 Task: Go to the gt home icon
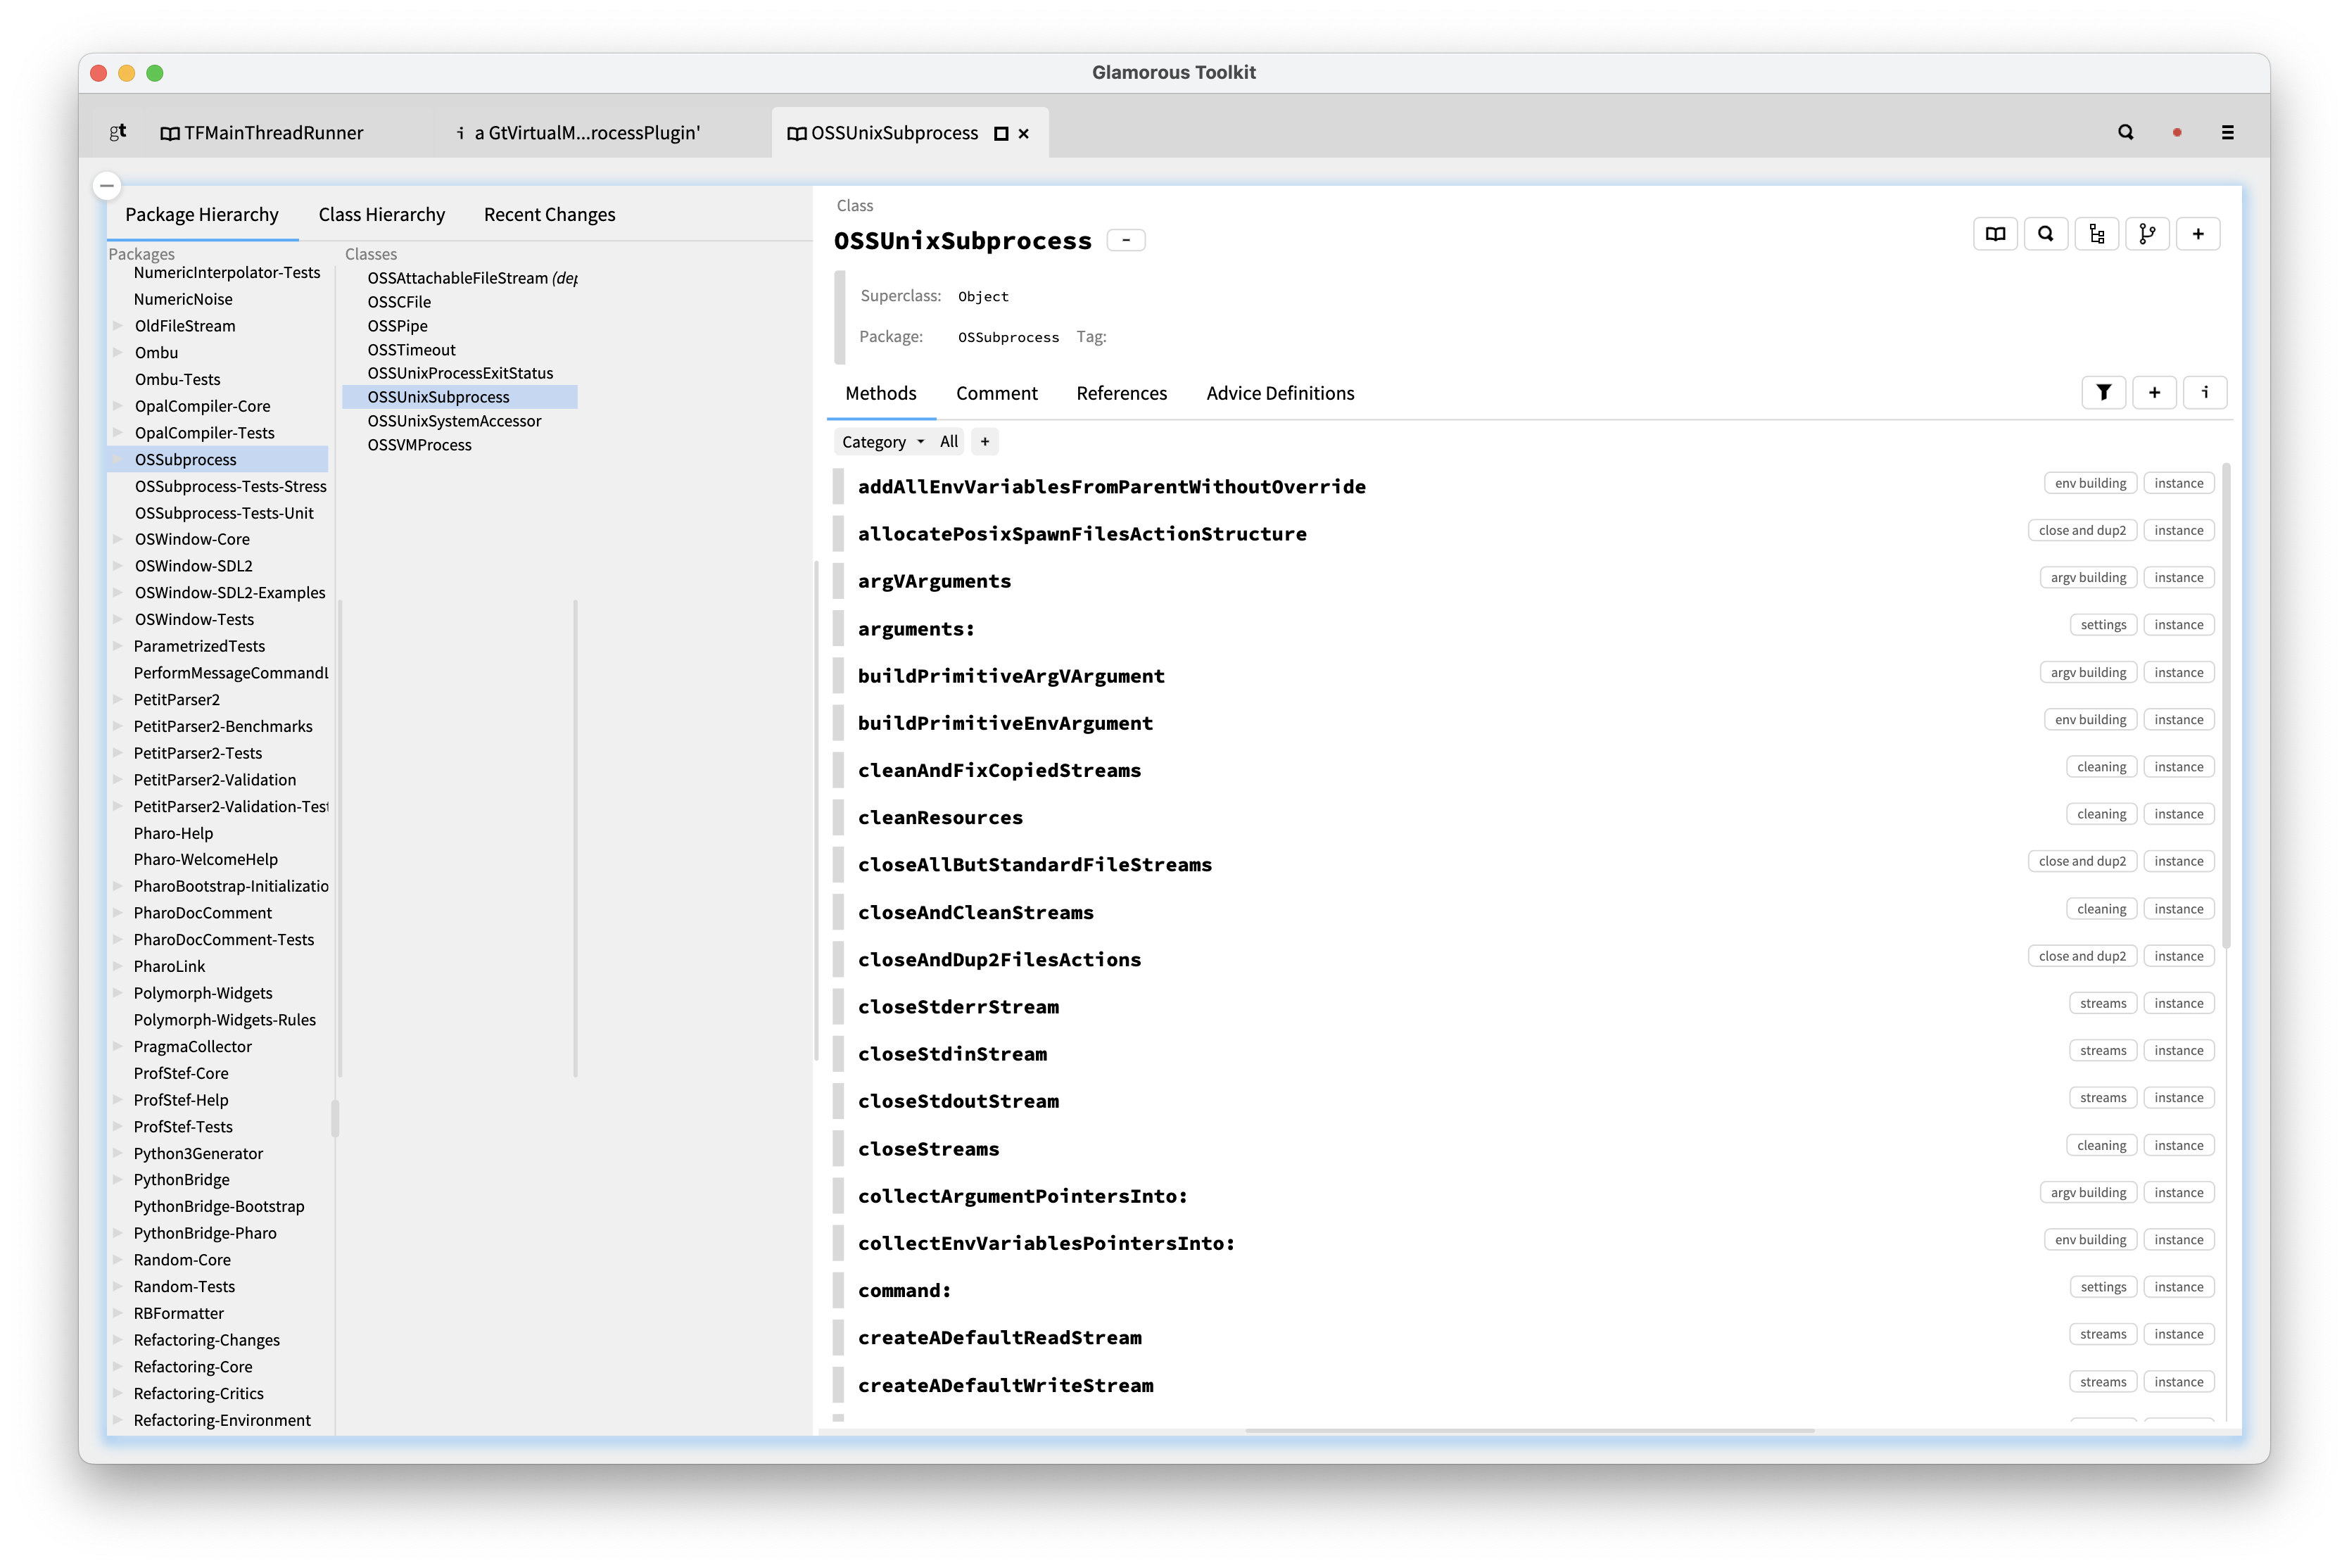click(118, 132)
